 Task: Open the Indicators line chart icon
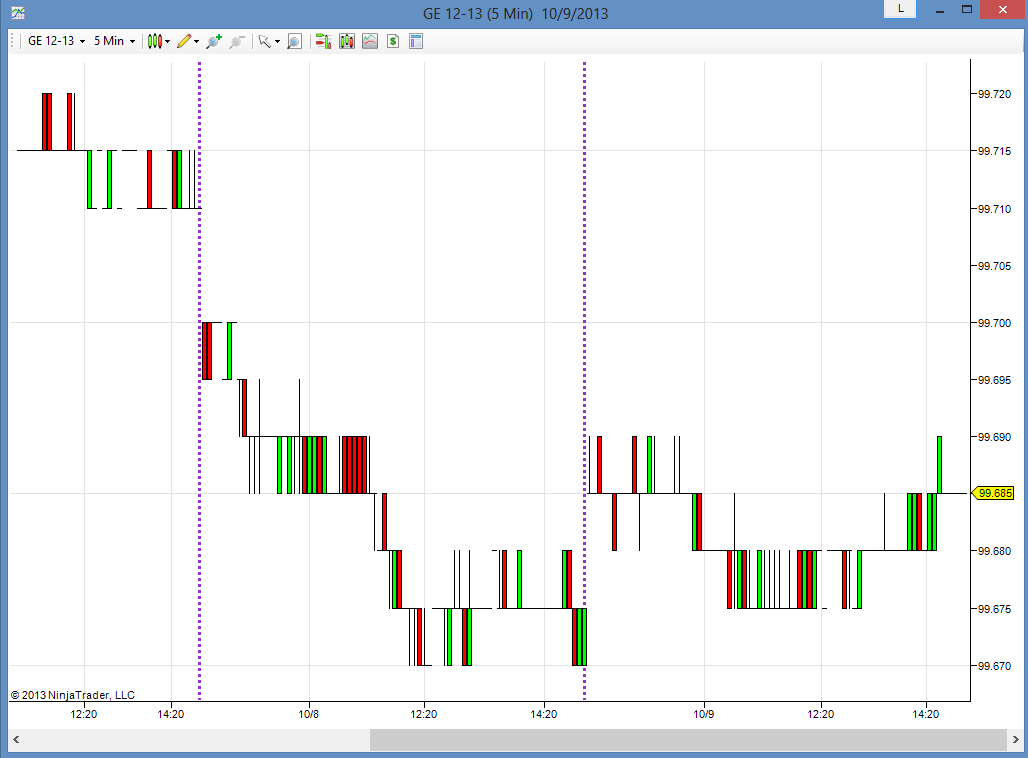370,41
